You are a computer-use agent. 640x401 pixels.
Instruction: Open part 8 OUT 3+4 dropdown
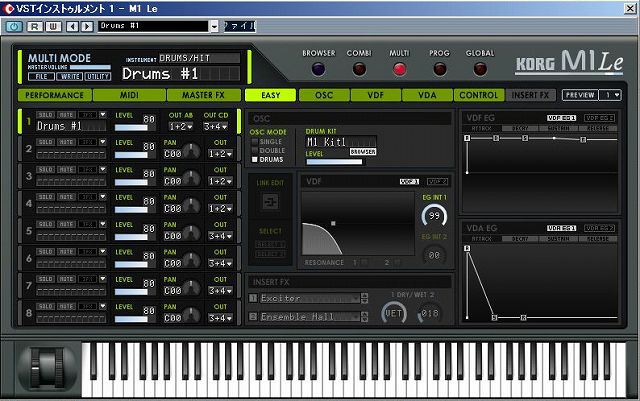(x=220, y=318)
